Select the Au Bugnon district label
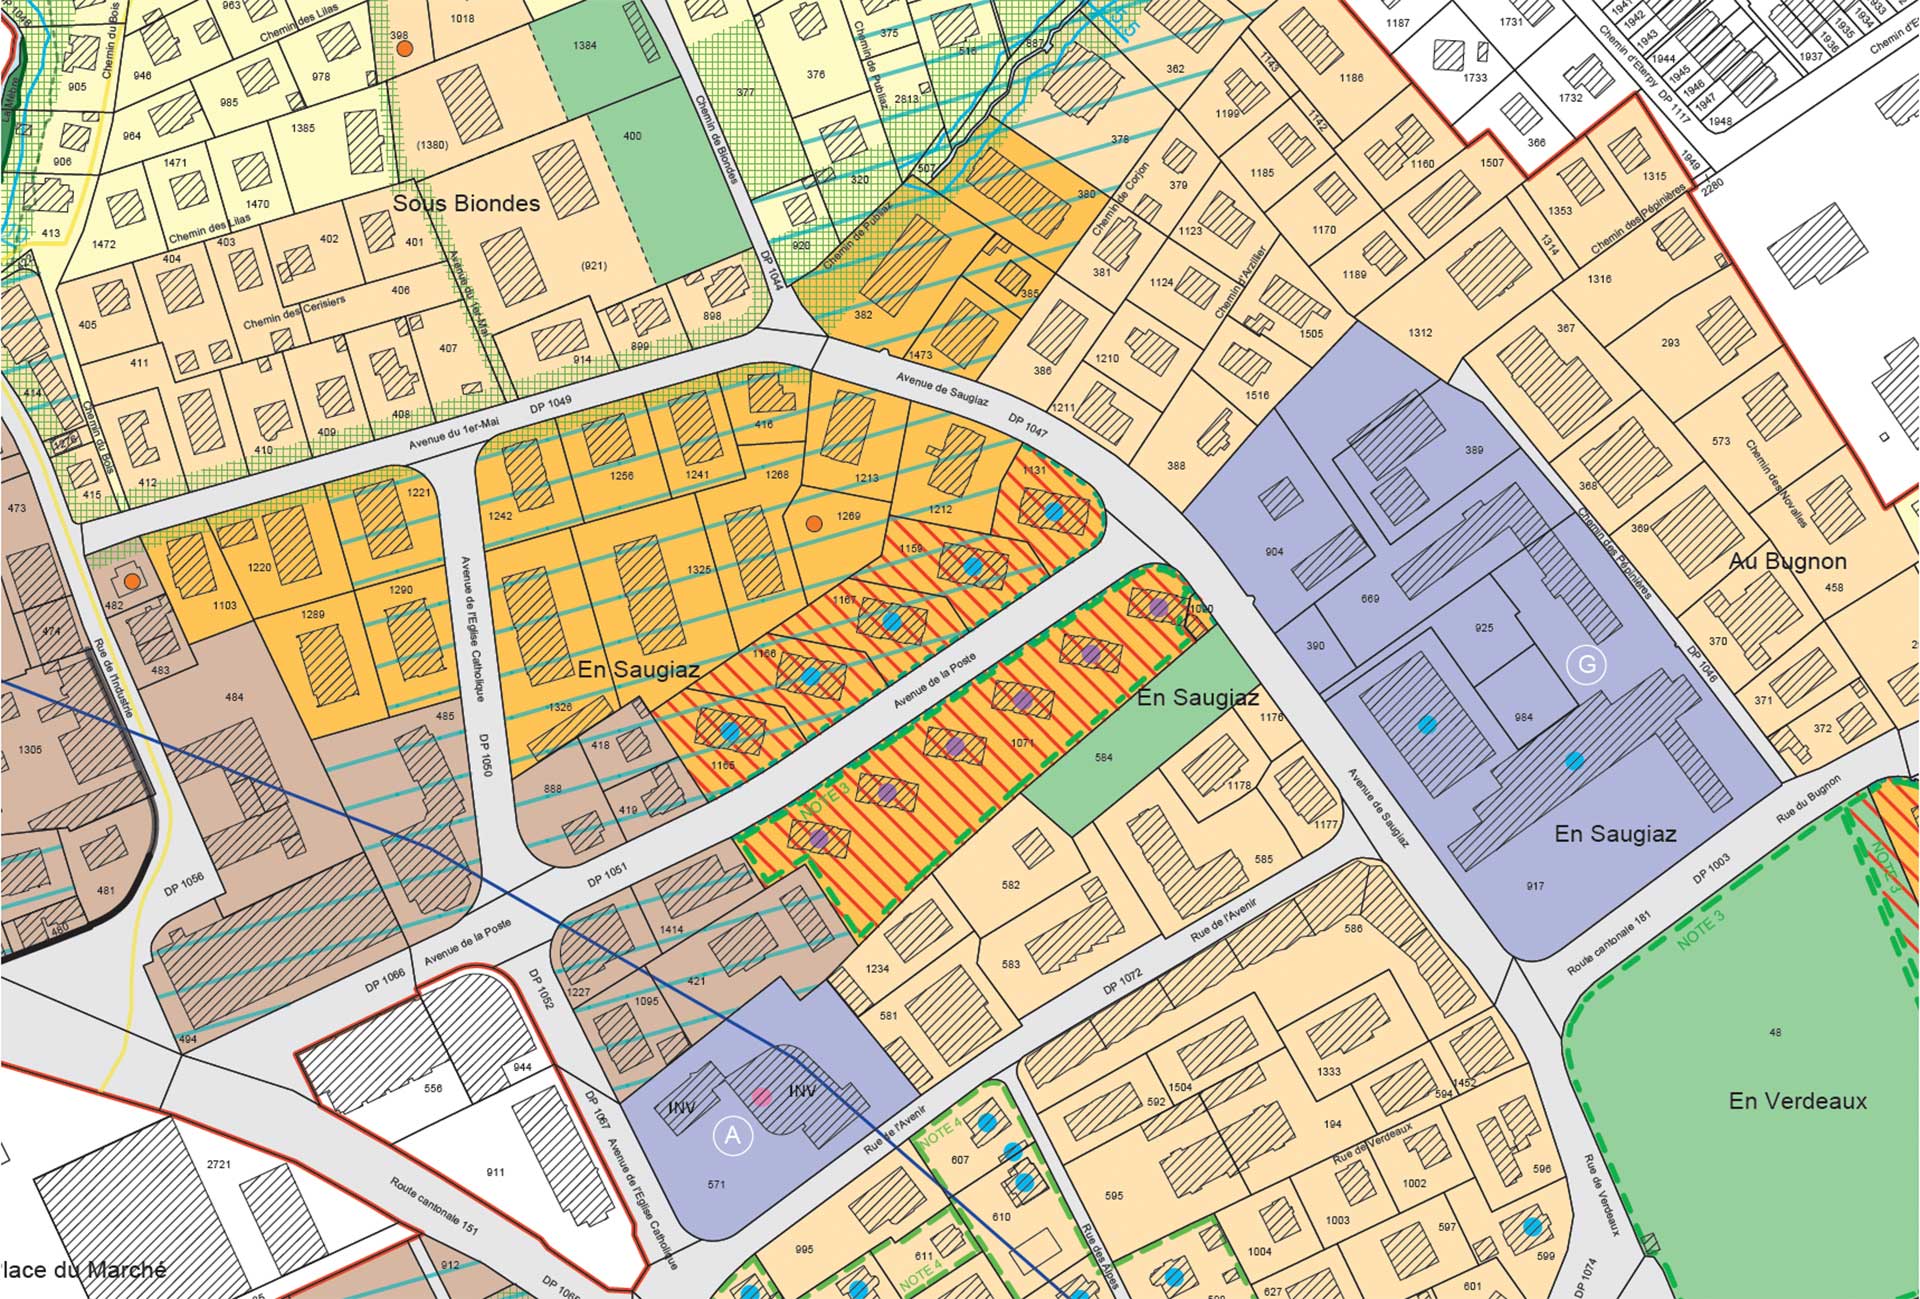The width and height of the screenshot is (1920, 1299). (x=1788, y=561)
